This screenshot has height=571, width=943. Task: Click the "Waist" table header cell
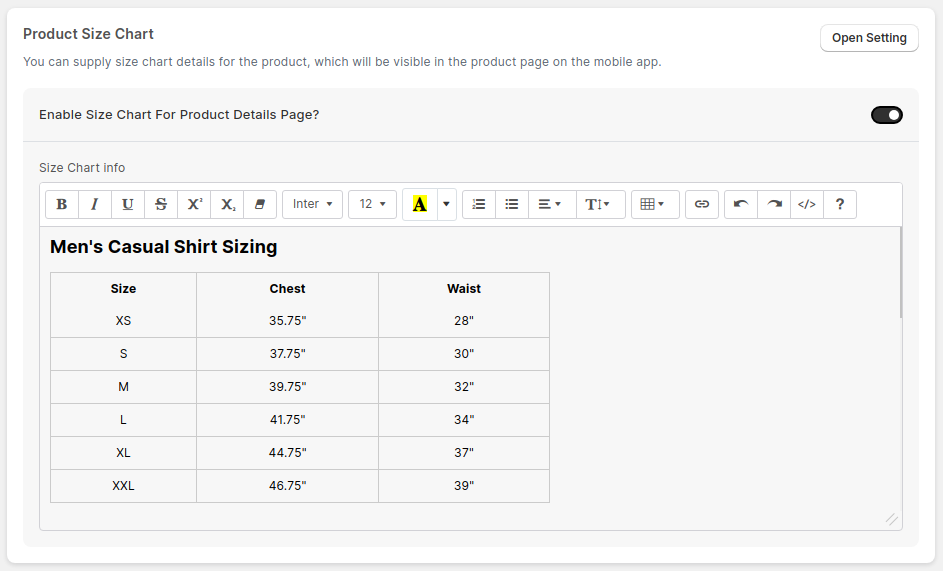pyautogui.click(x=464, y=289)
